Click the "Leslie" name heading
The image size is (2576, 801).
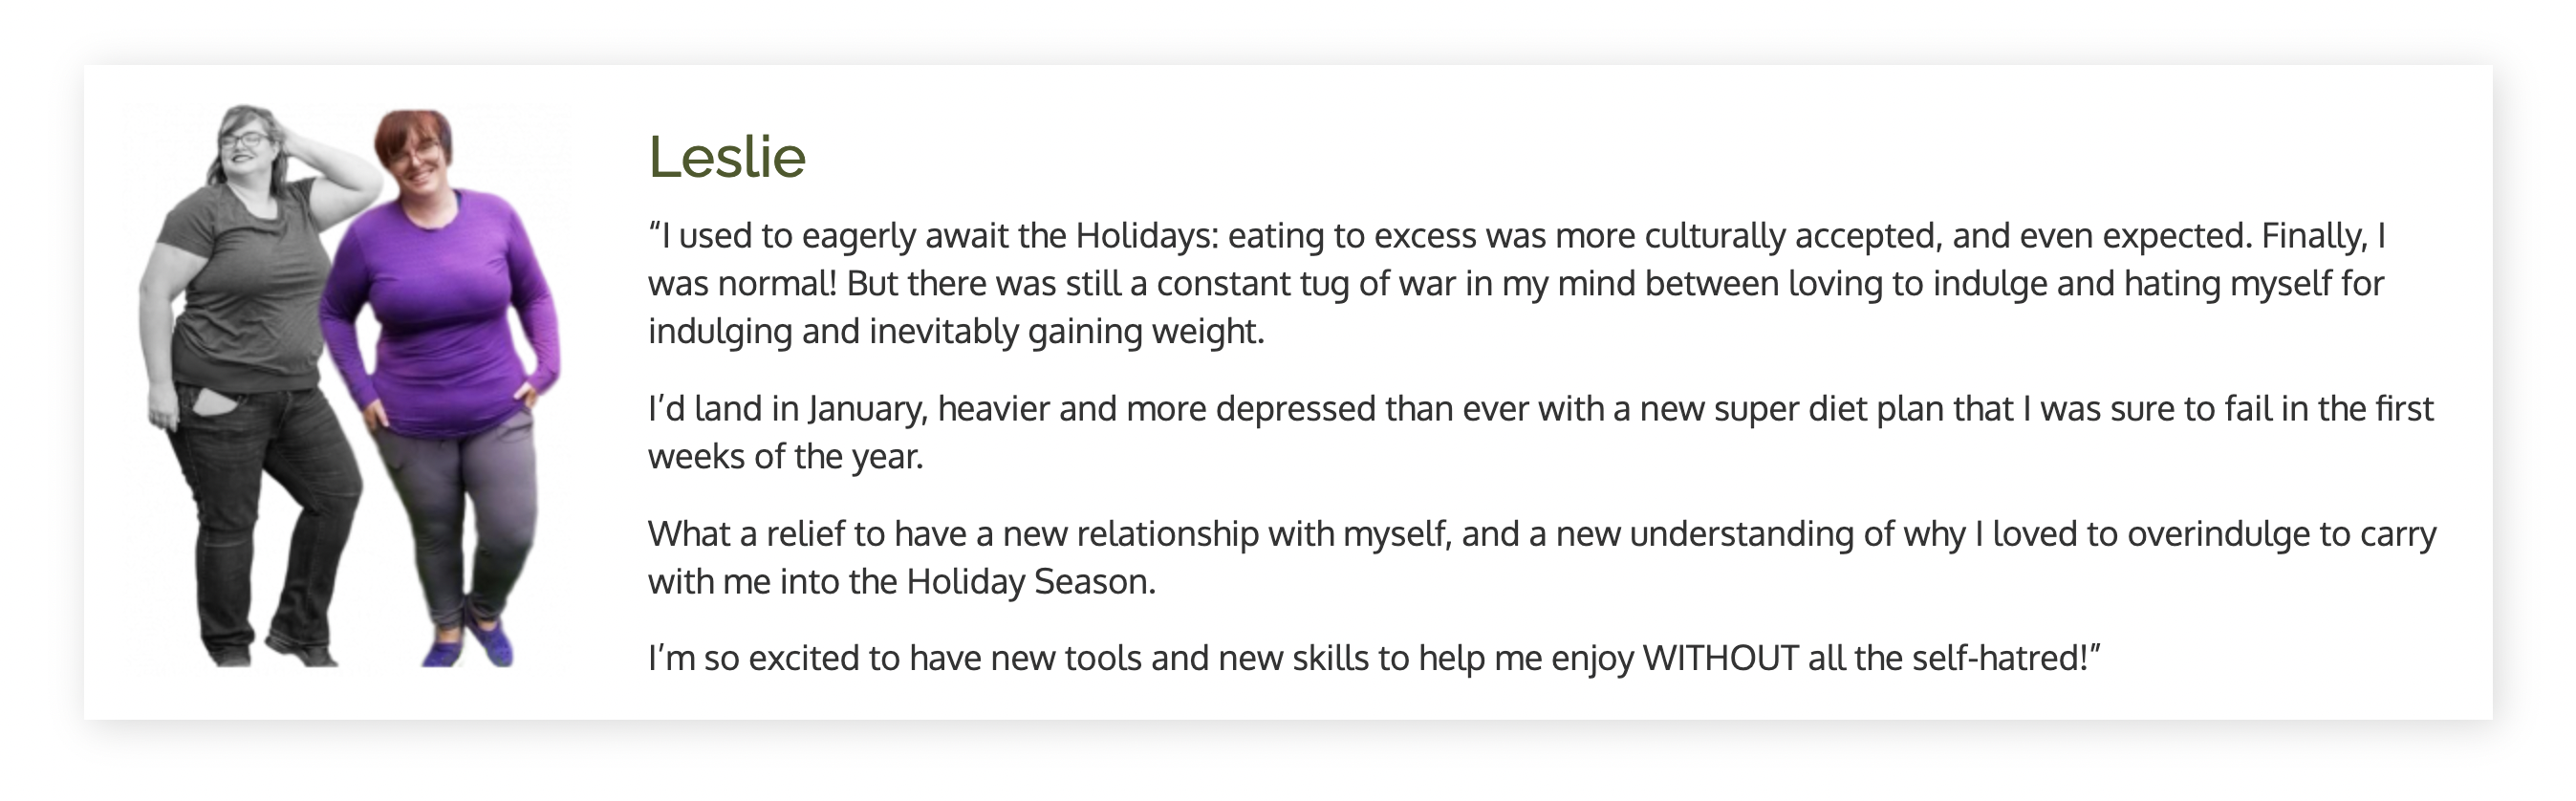pyautogui.click(x=727, y=157)
